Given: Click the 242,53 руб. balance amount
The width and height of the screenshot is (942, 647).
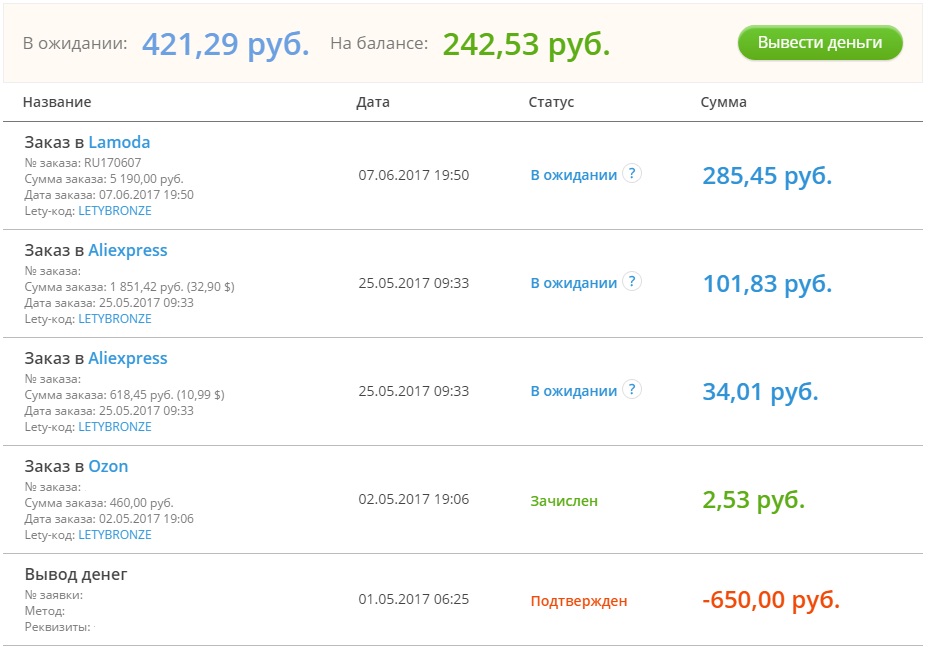Looking at the screenshot, I should 526,44.
